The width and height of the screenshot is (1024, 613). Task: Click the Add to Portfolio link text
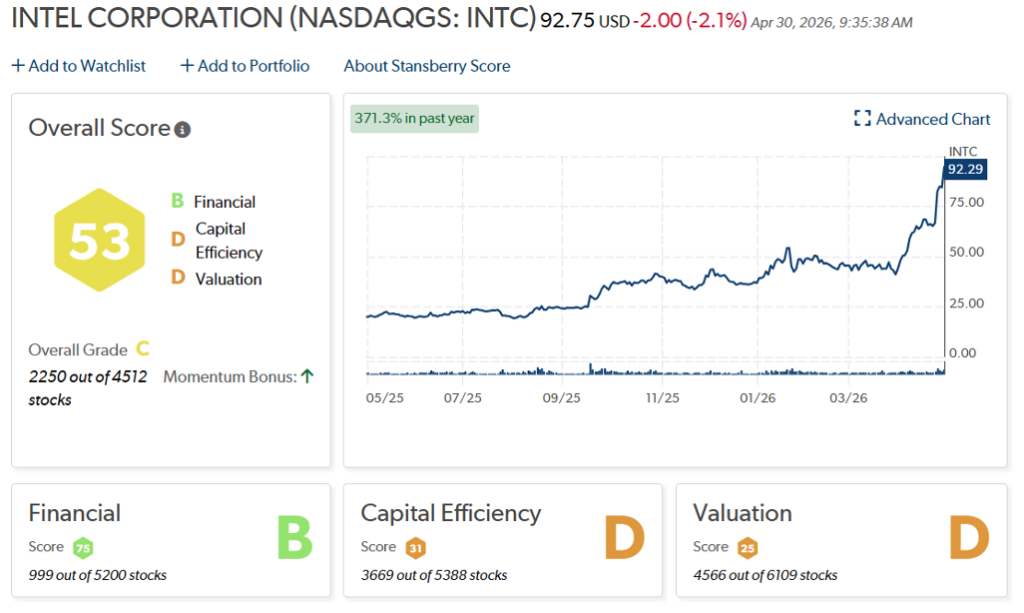pos(253,66)
